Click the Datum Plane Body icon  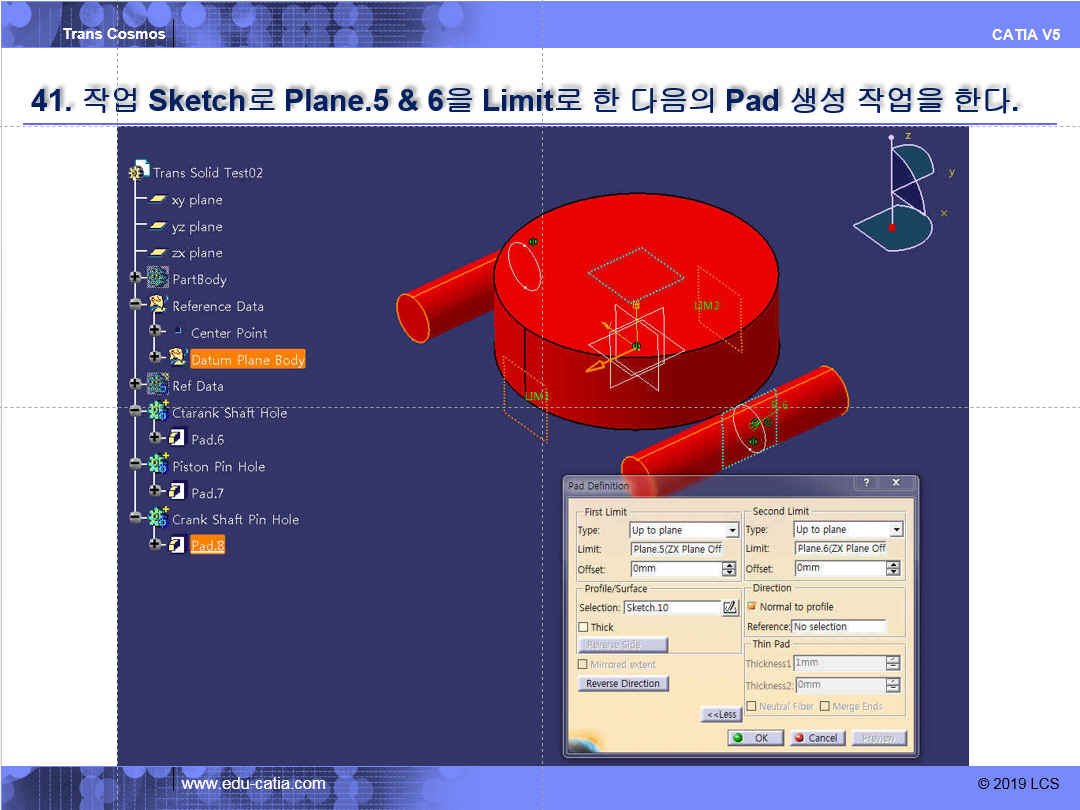[178, 358]
